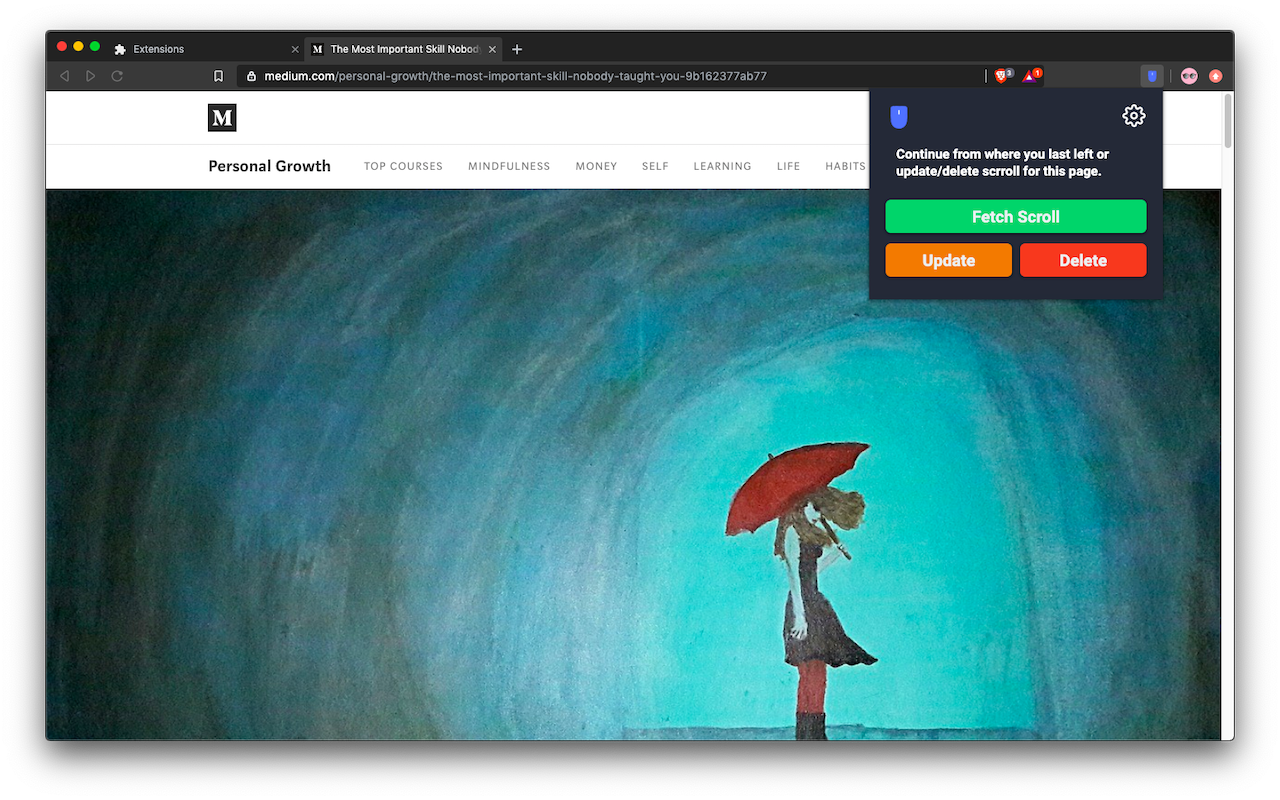Open the LIFE nav item

coord(788,166)
